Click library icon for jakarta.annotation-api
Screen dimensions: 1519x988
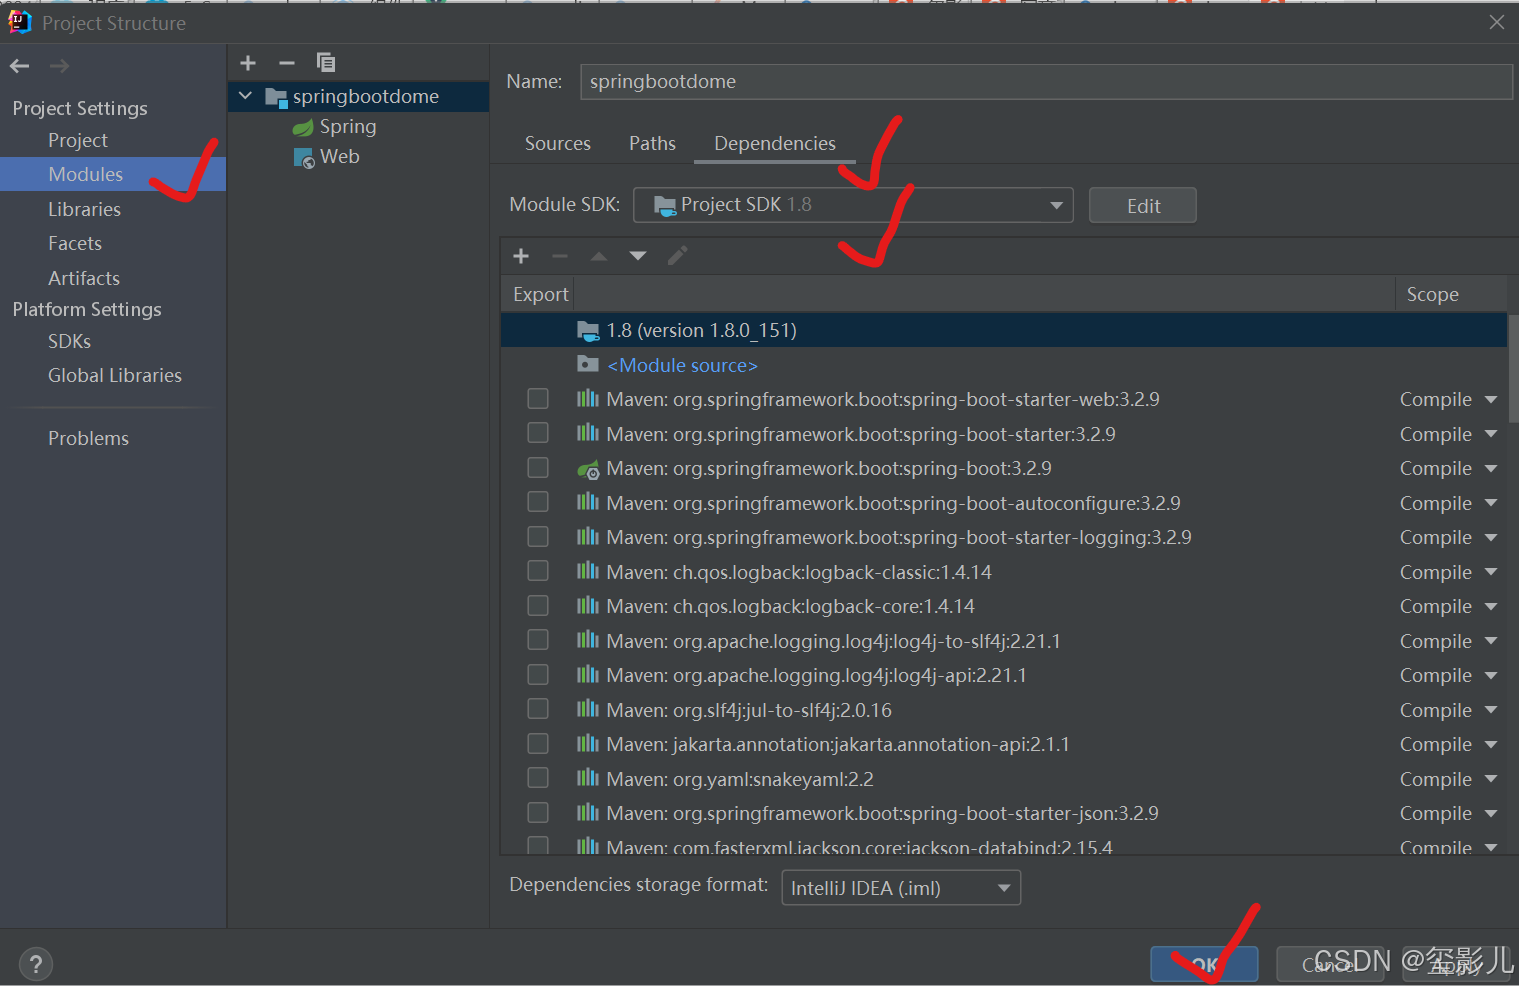click(588, 744)
